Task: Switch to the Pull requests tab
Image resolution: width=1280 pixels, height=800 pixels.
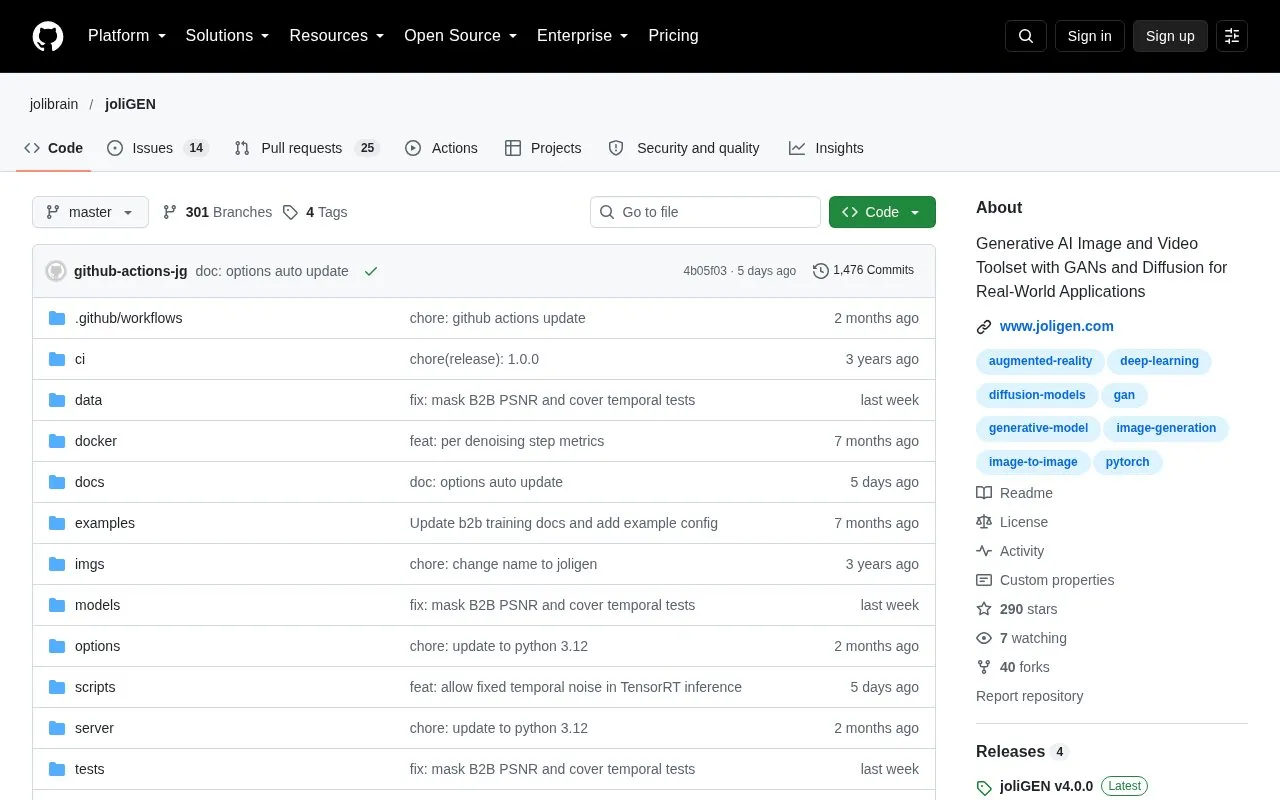Action: click(307, 148)
